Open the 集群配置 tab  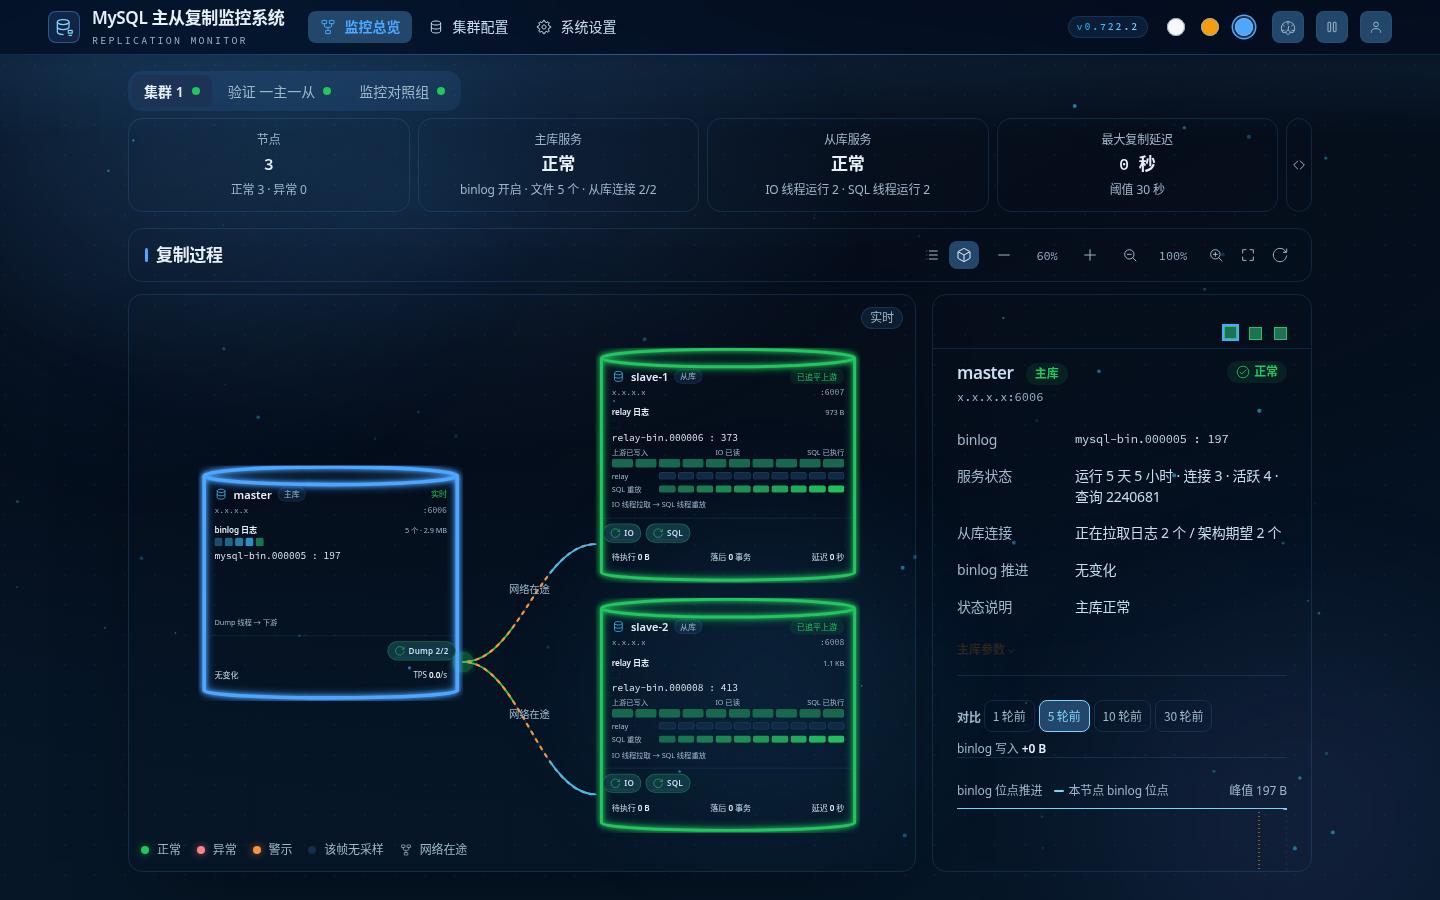pyautogui.click(x=468, y=27)
